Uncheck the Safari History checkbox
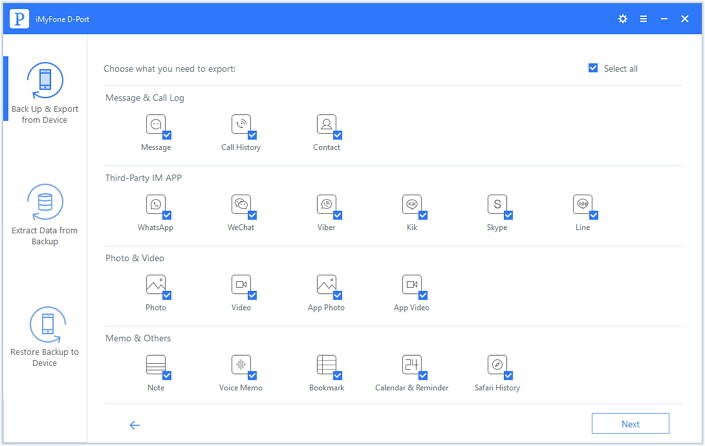This screenshot has width=705, height=446. 509,375
